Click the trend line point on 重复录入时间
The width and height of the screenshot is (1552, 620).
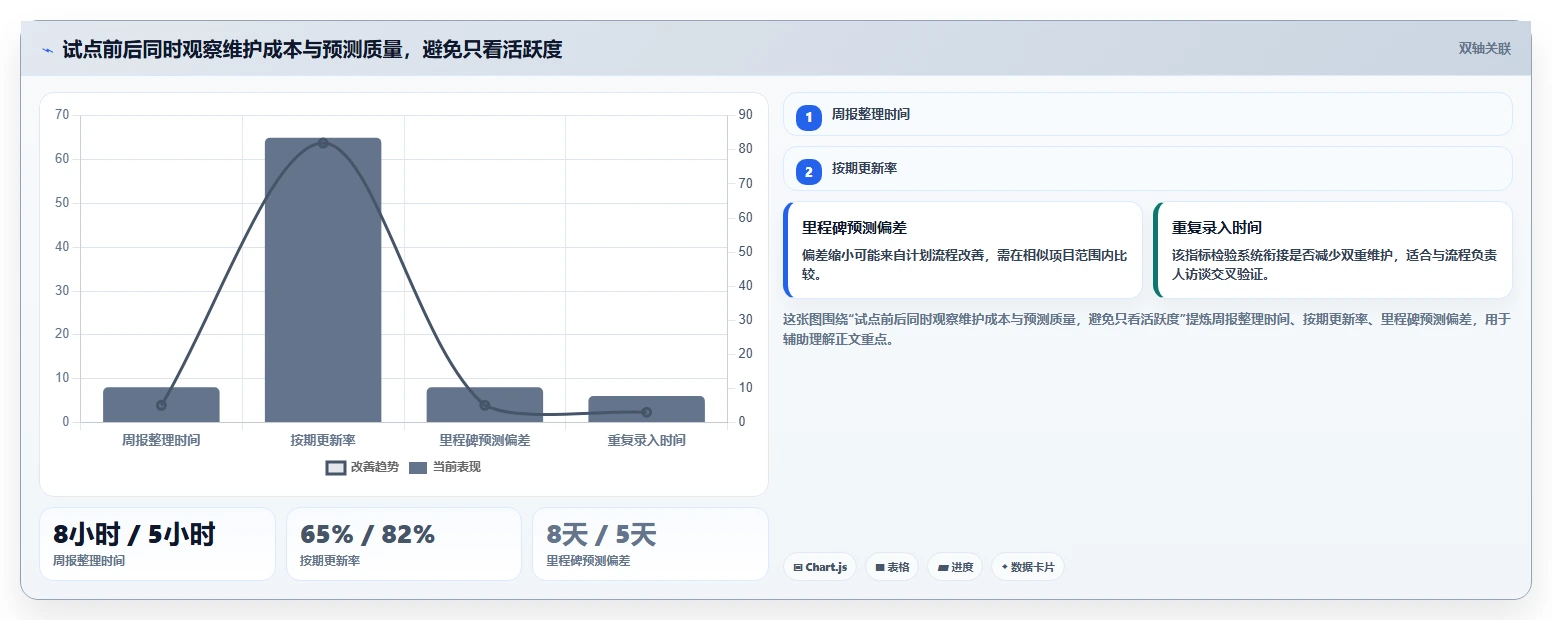coord(646,412)
